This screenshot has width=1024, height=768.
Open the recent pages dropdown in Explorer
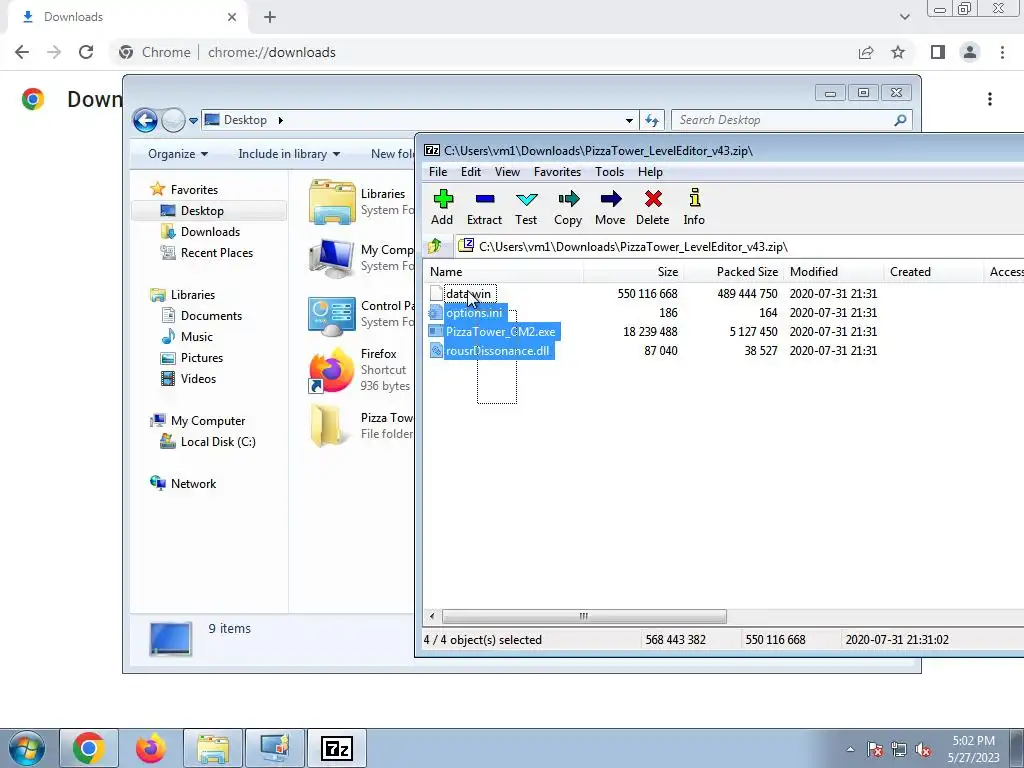193,121
